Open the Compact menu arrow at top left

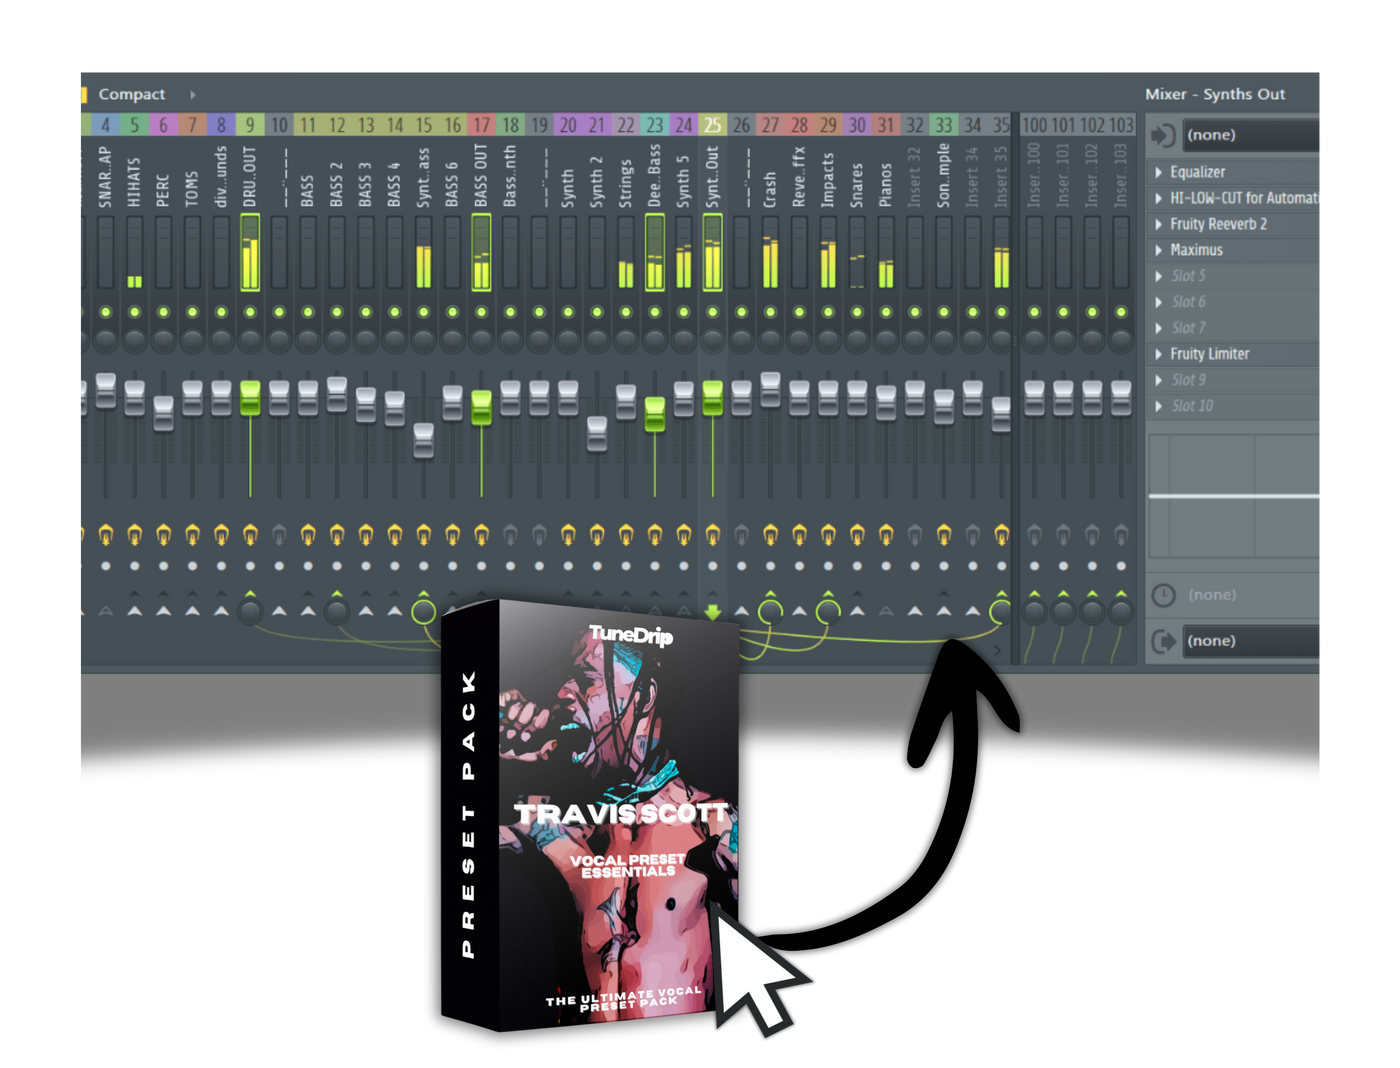191,94
